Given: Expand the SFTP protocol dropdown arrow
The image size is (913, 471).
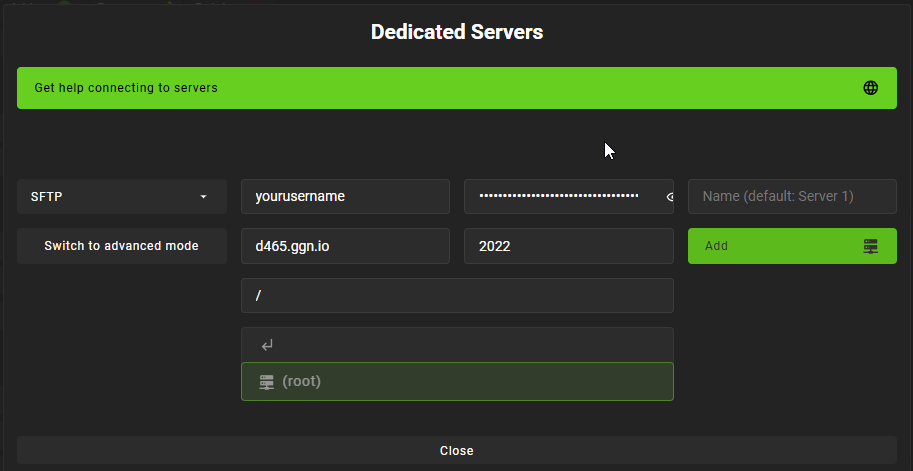Looking at the screenshot, I should coord(204,197).
